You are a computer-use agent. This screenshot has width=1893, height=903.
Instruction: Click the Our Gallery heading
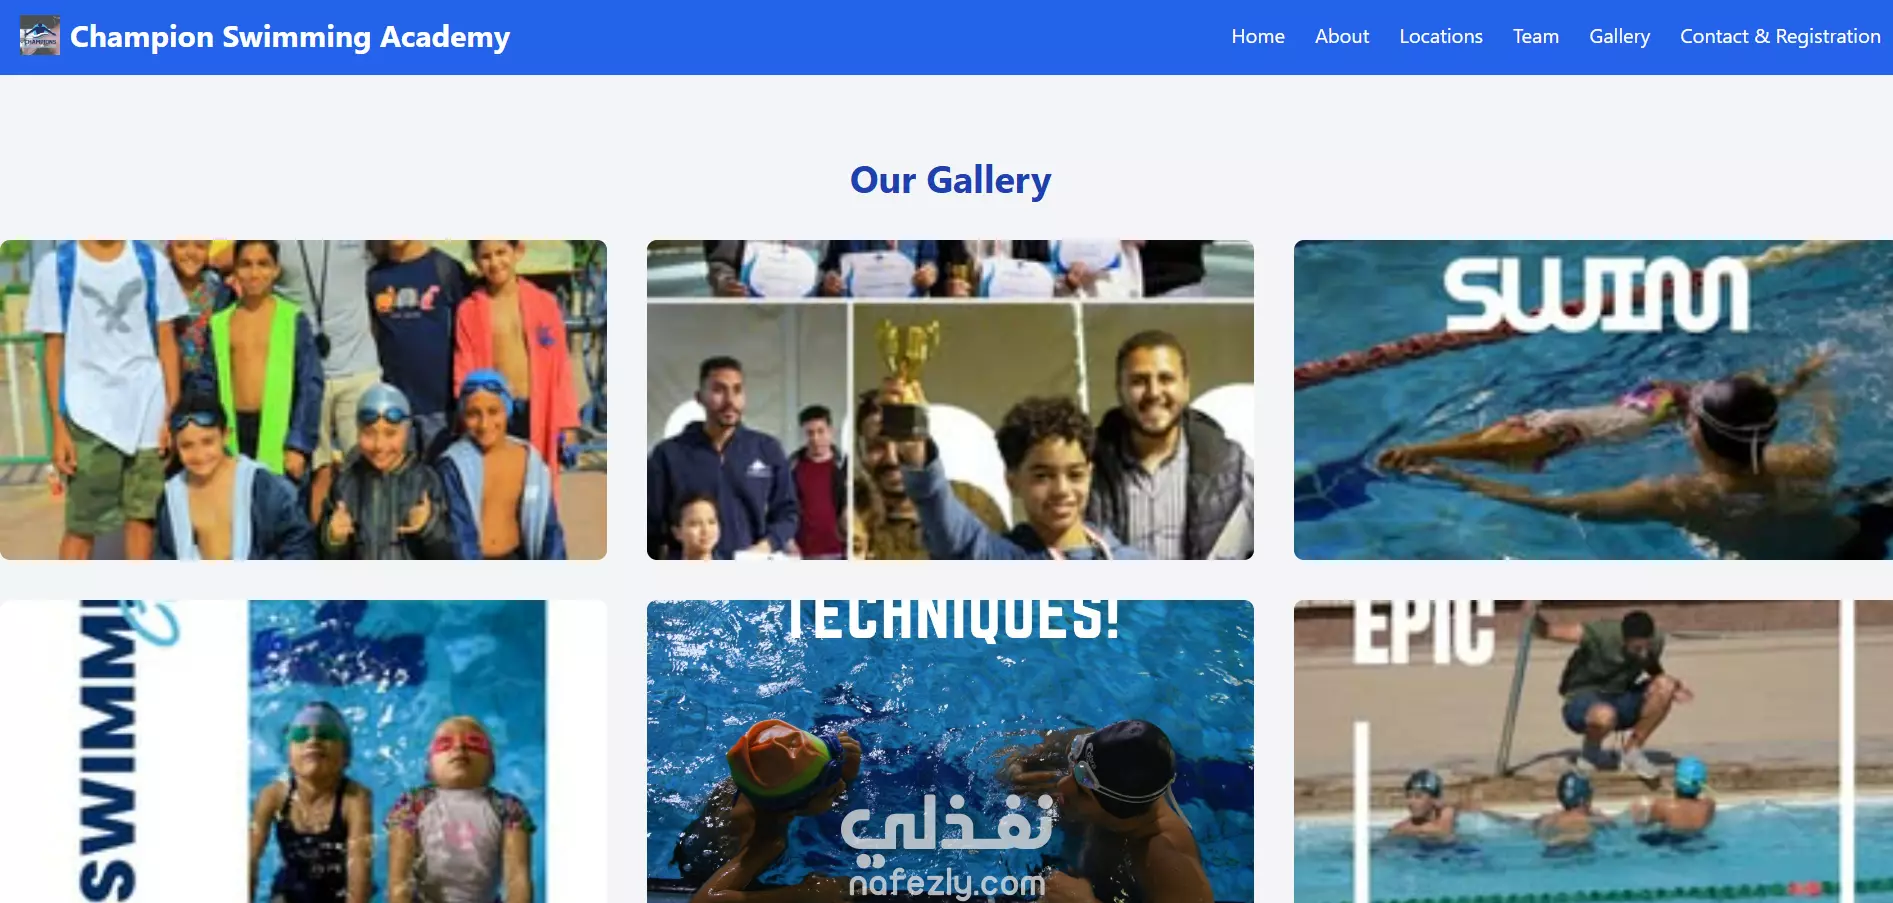click(x=950, y=180)
